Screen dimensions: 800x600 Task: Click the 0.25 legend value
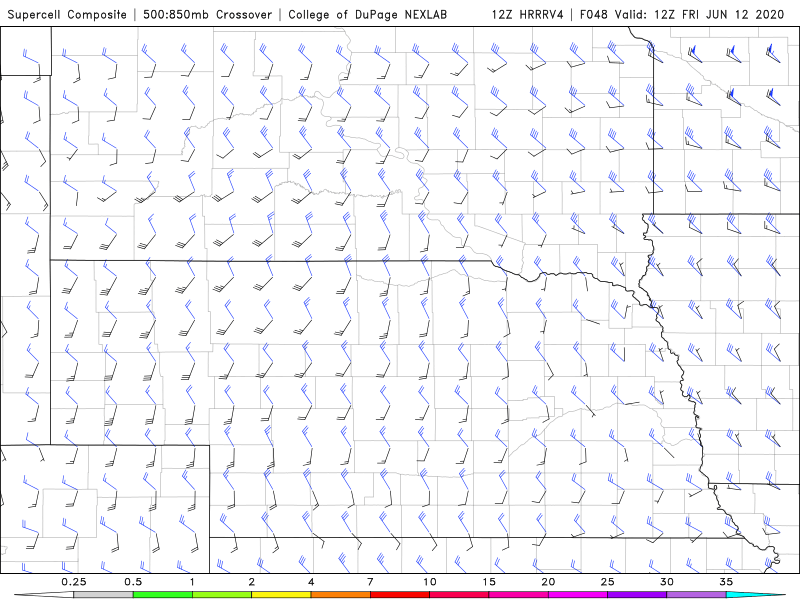(73, 582)
